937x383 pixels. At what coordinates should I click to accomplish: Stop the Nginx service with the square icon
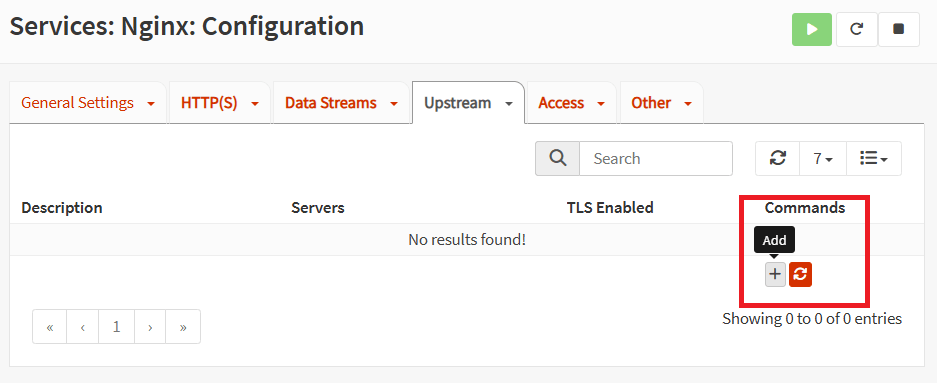tap(898, 29)
